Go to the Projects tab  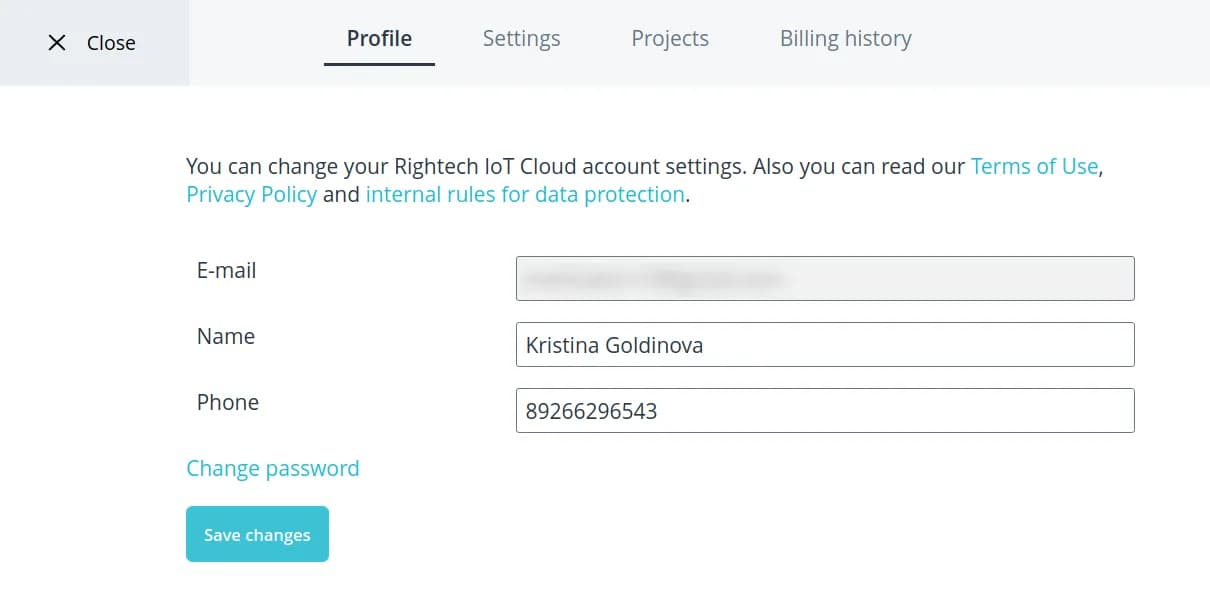tap(670, 39)
